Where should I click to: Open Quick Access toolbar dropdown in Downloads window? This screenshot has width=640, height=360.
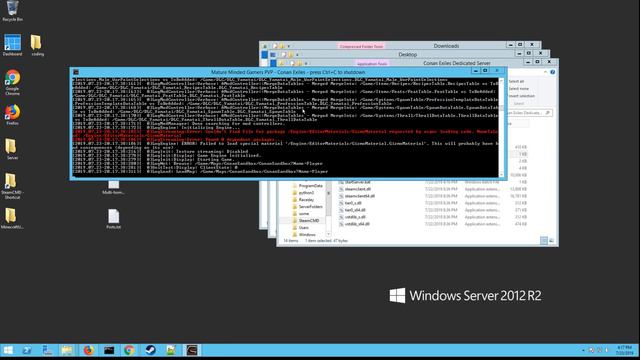click(x=289, y=46)
